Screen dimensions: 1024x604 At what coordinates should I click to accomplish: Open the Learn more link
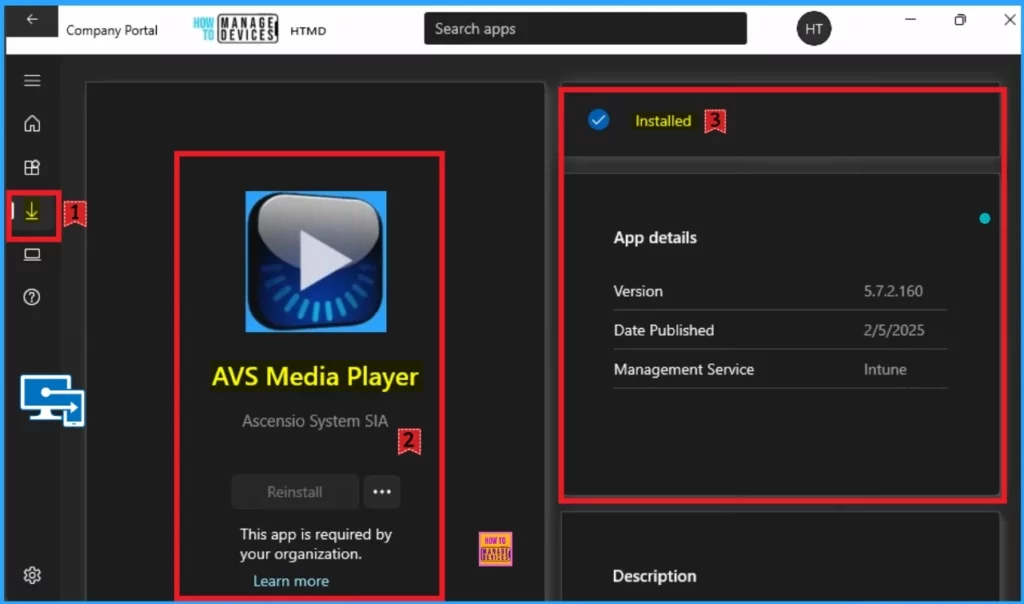pos(291,581)
